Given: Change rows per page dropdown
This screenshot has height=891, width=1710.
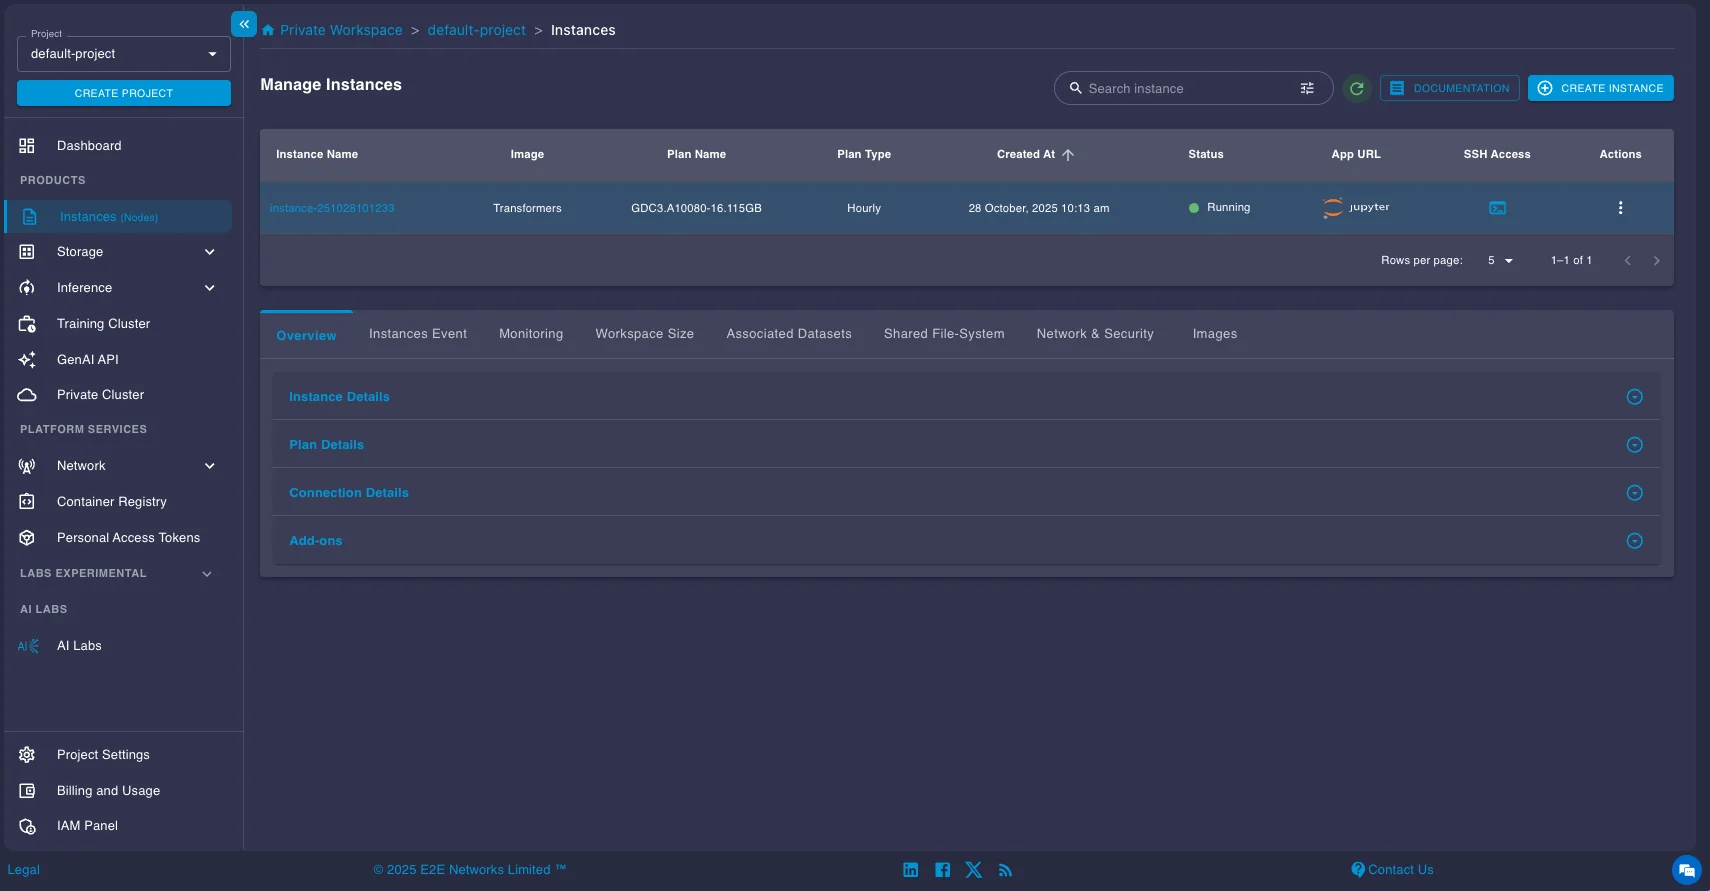Looking at the screenshot, I should [x=1499, y=261].
